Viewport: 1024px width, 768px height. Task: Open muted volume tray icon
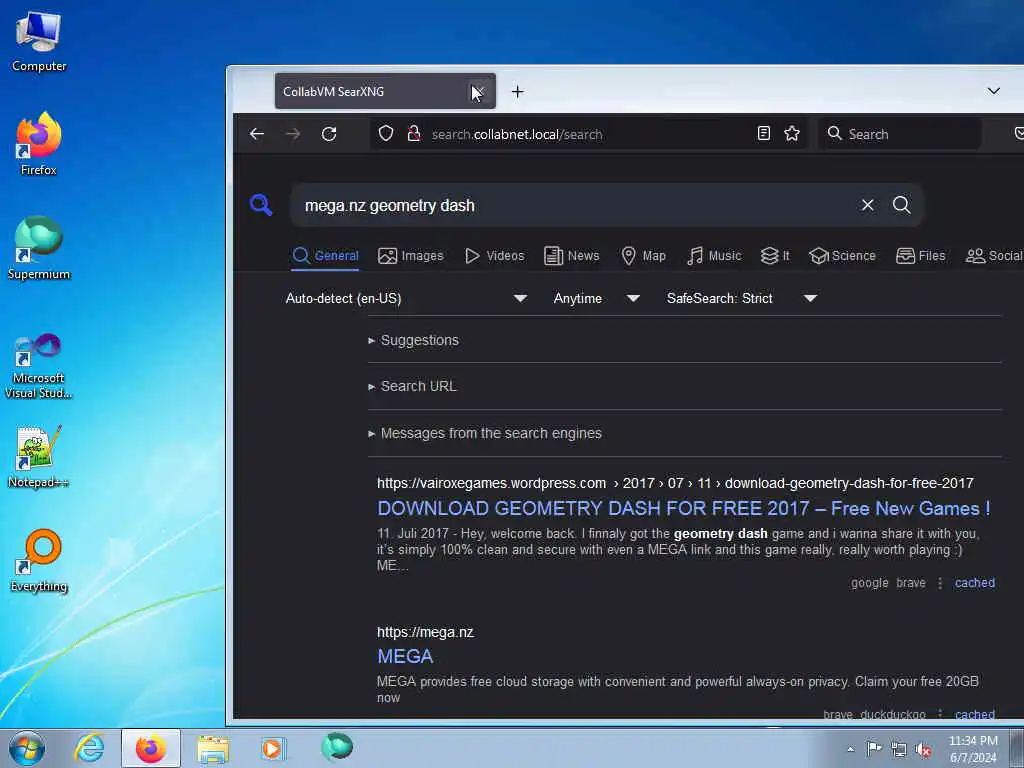[x=923, y=750]
